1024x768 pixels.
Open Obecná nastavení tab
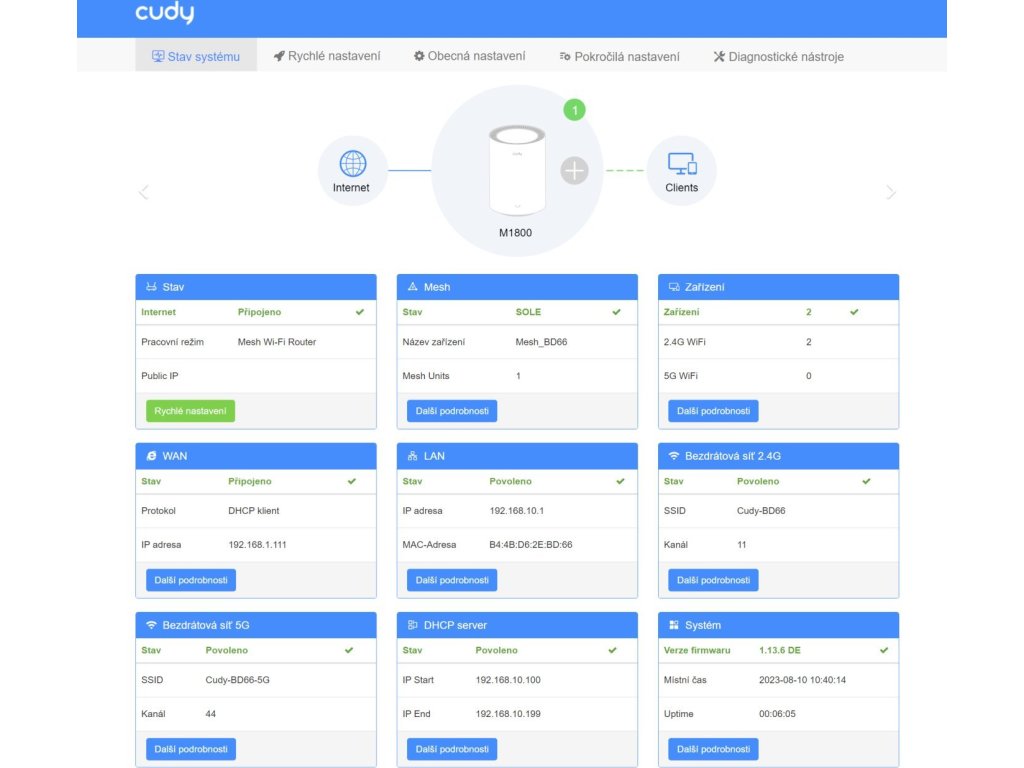(x=470, y=56)
